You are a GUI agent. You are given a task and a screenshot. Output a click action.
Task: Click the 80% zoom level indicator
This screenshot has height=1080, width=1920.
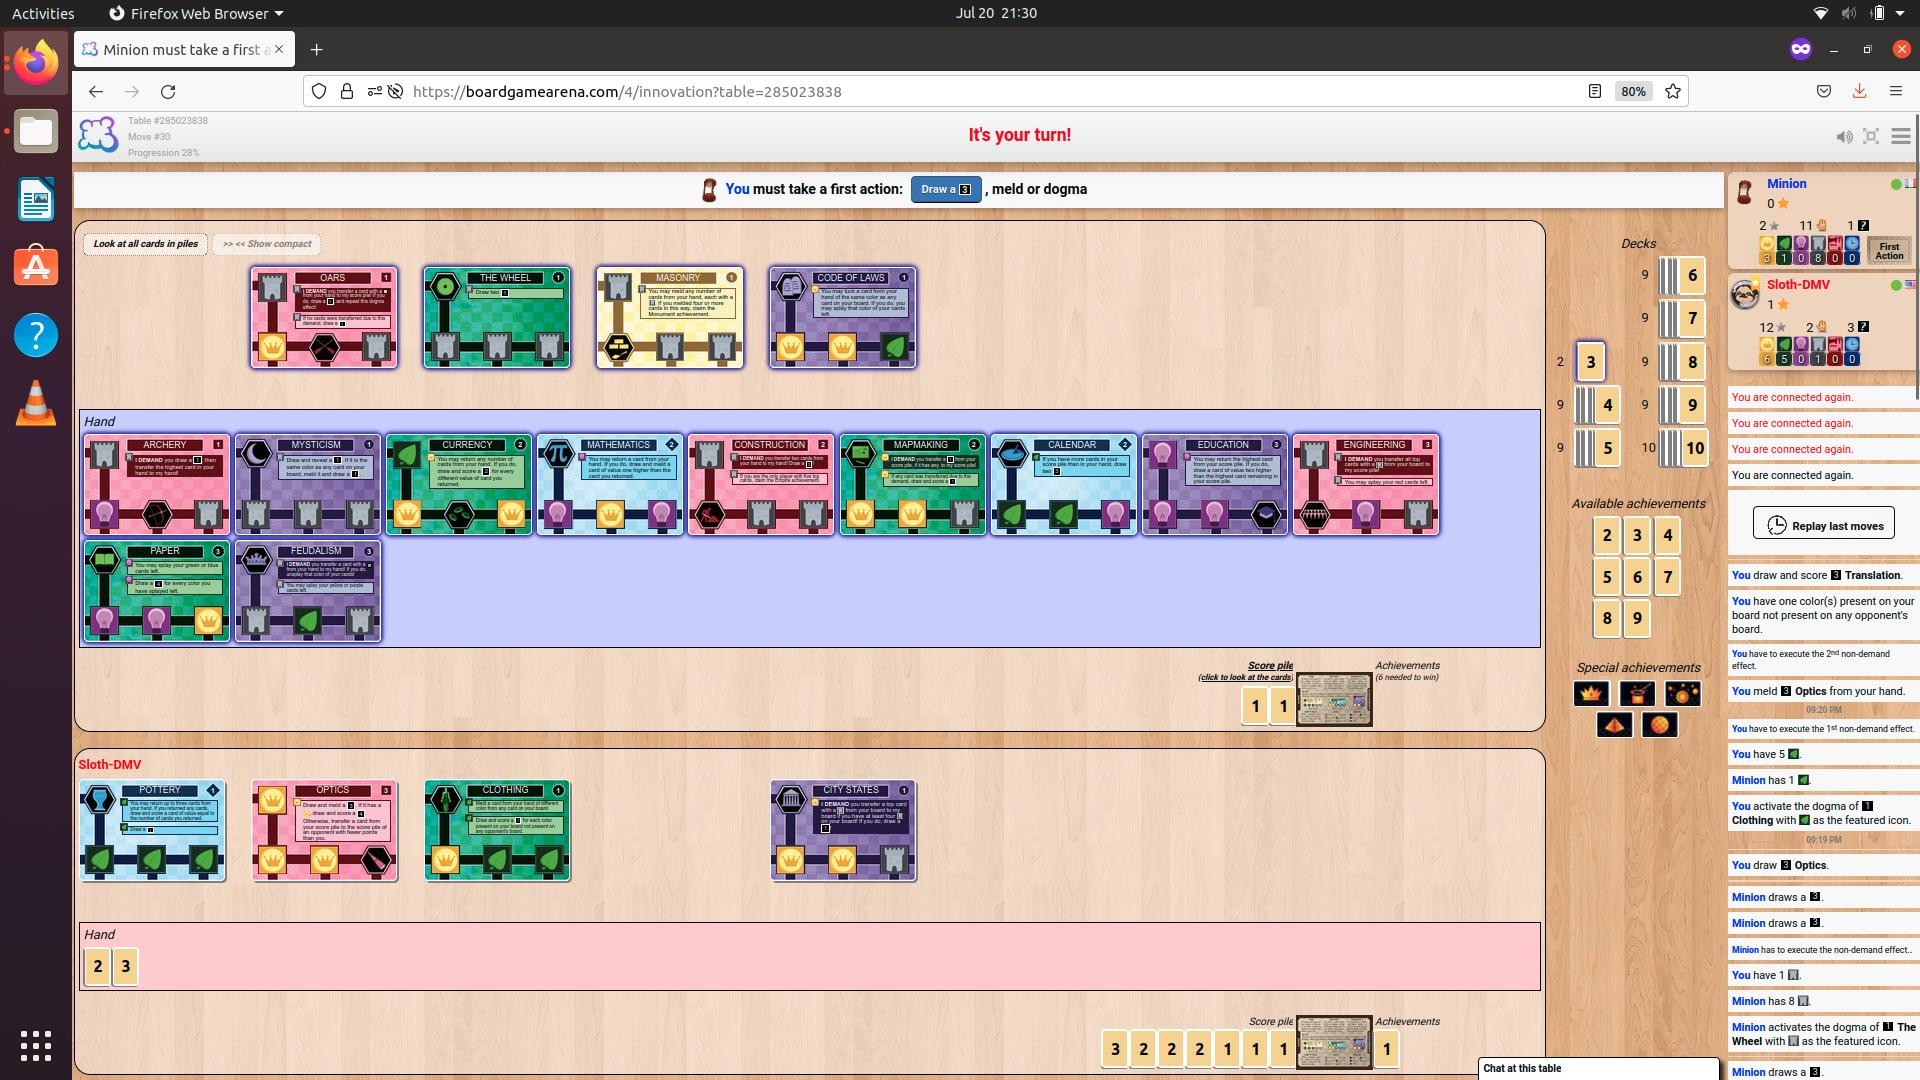pyautogui.click(x=1634, y=91)
